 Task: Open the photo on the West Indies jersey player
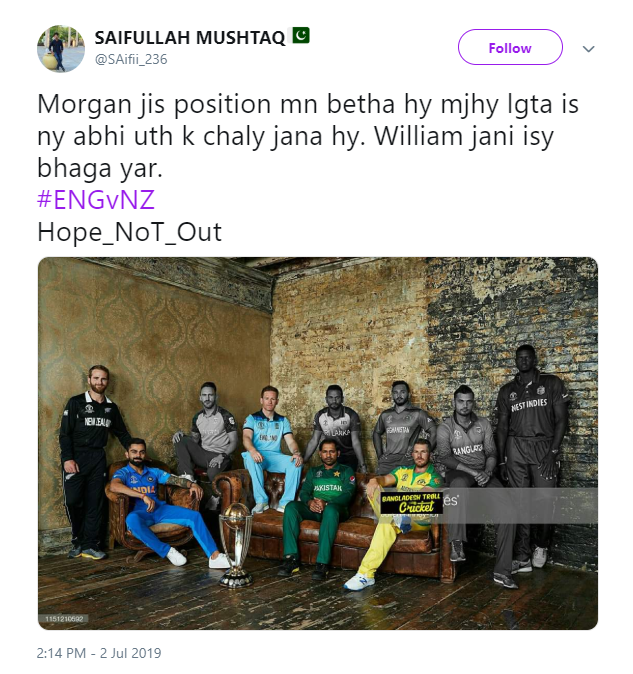pos(531,456)
